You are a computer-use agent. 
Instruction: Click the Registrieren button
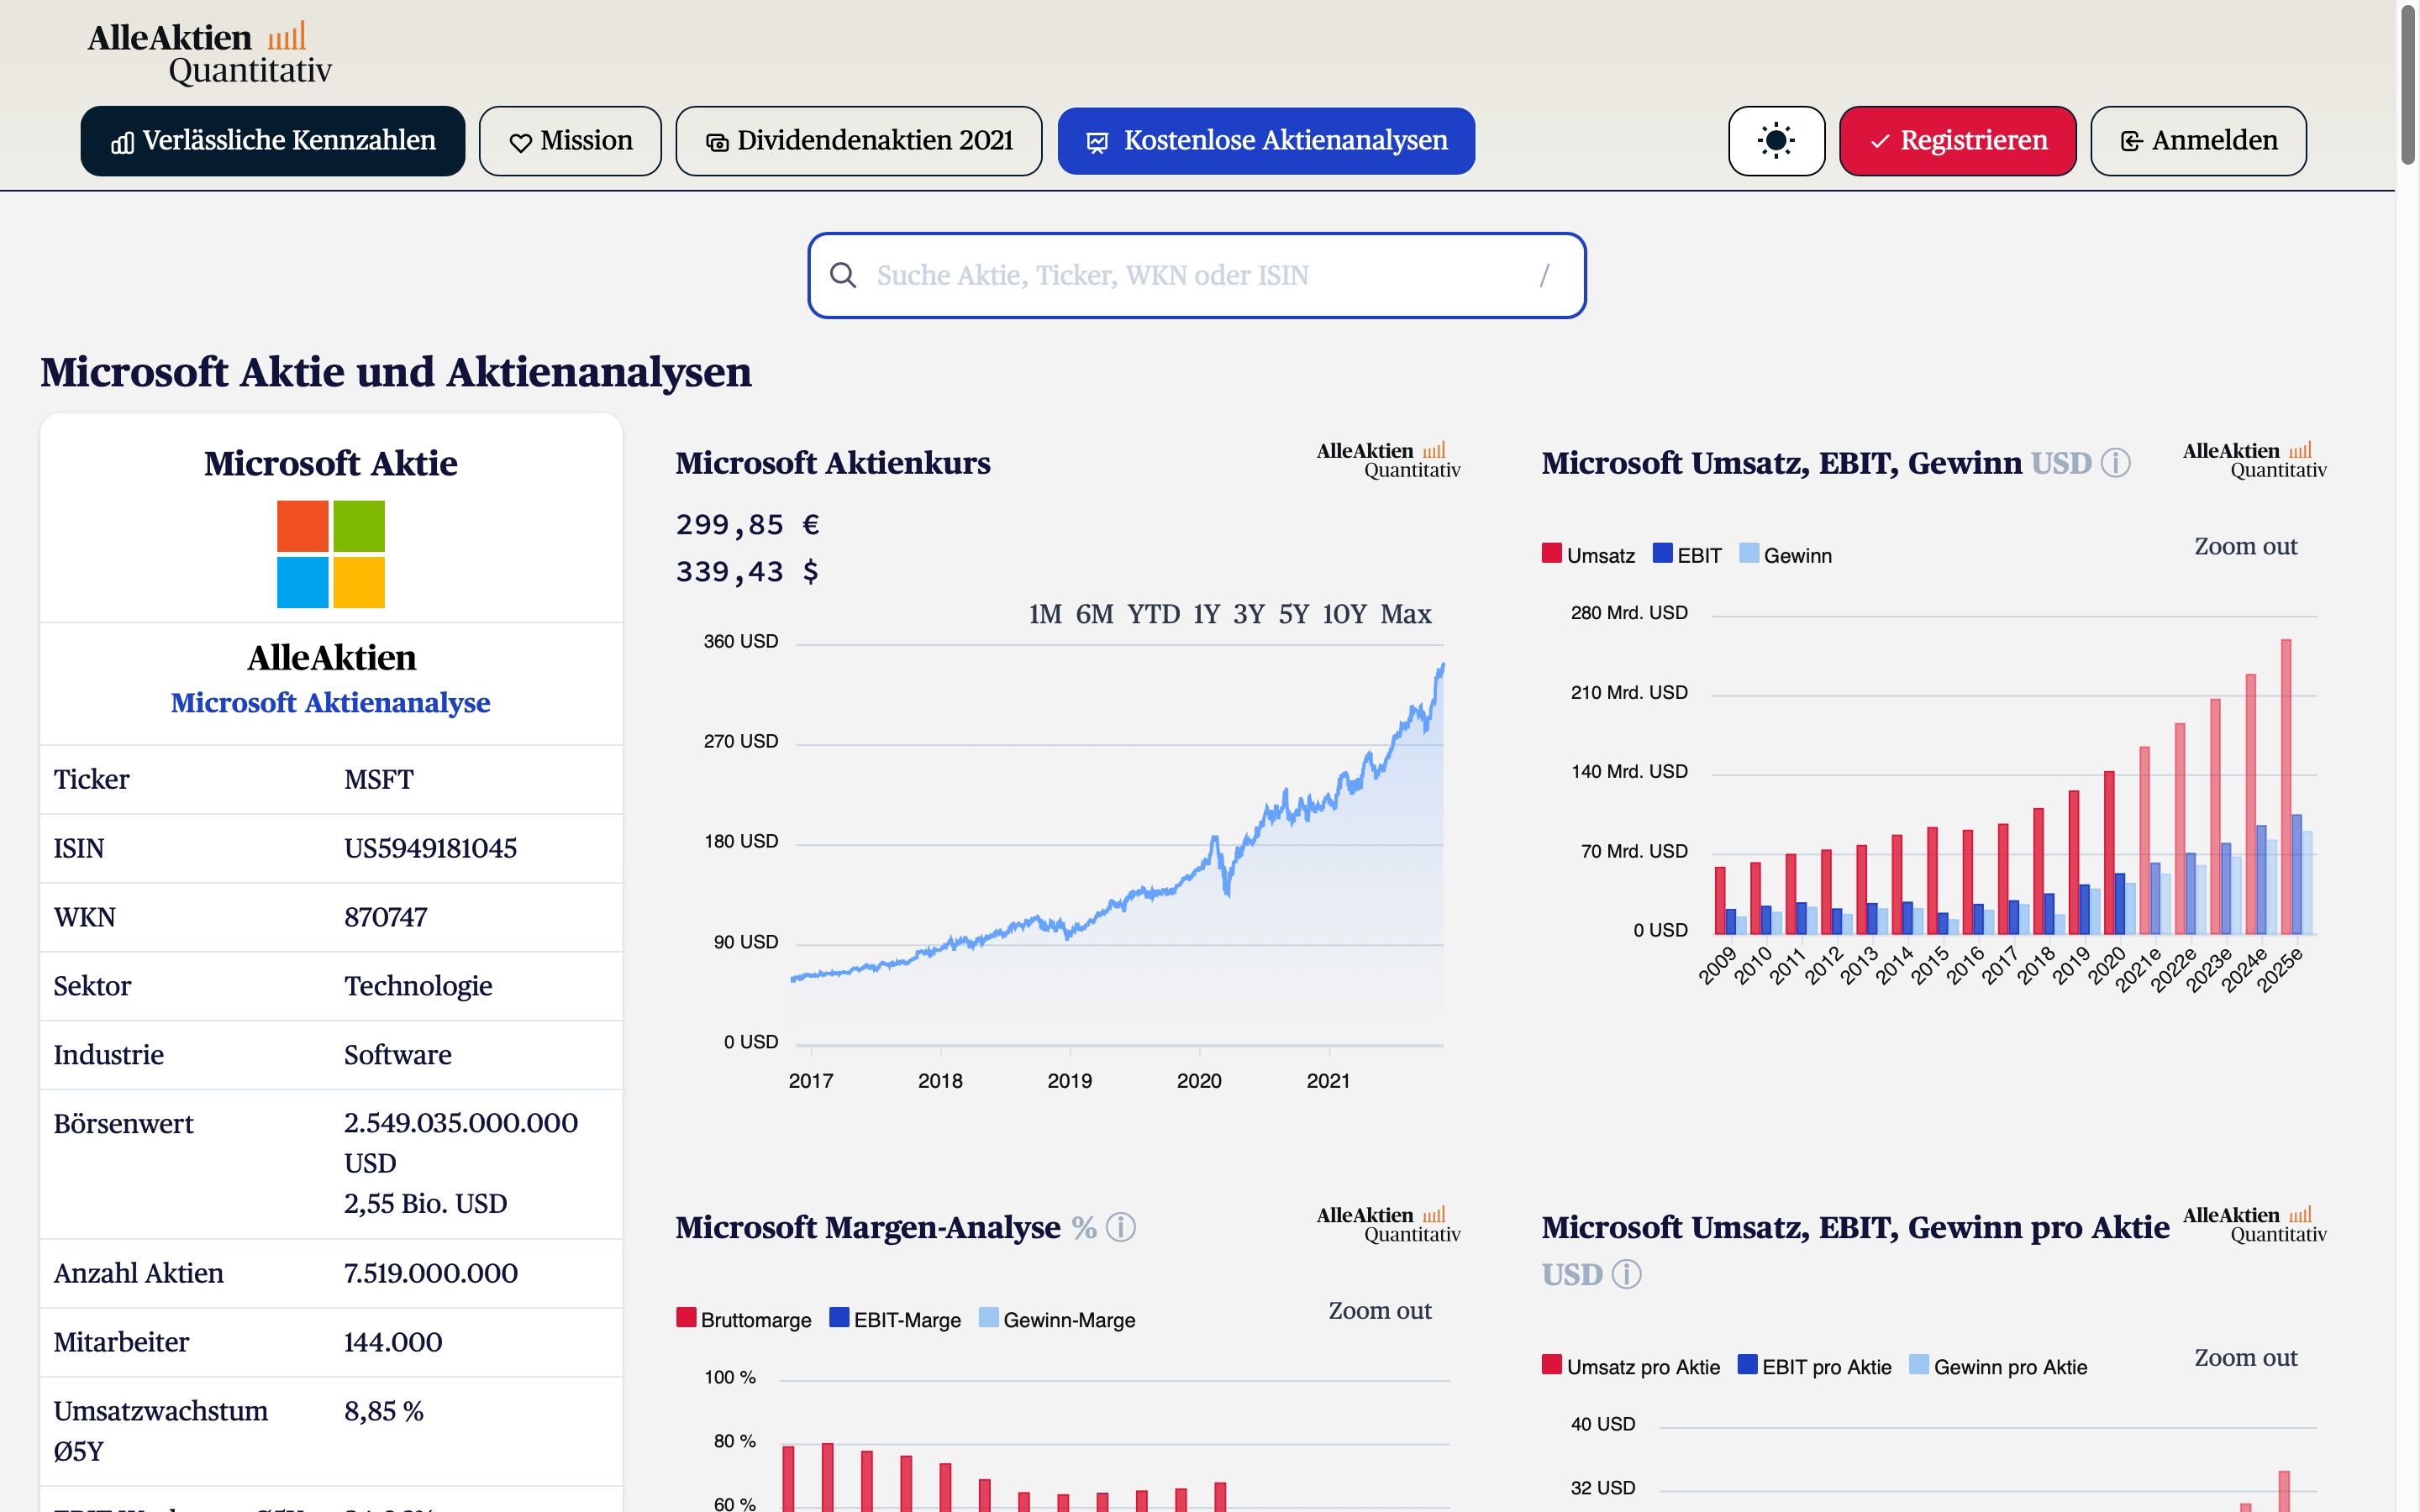pos(1958,141)
